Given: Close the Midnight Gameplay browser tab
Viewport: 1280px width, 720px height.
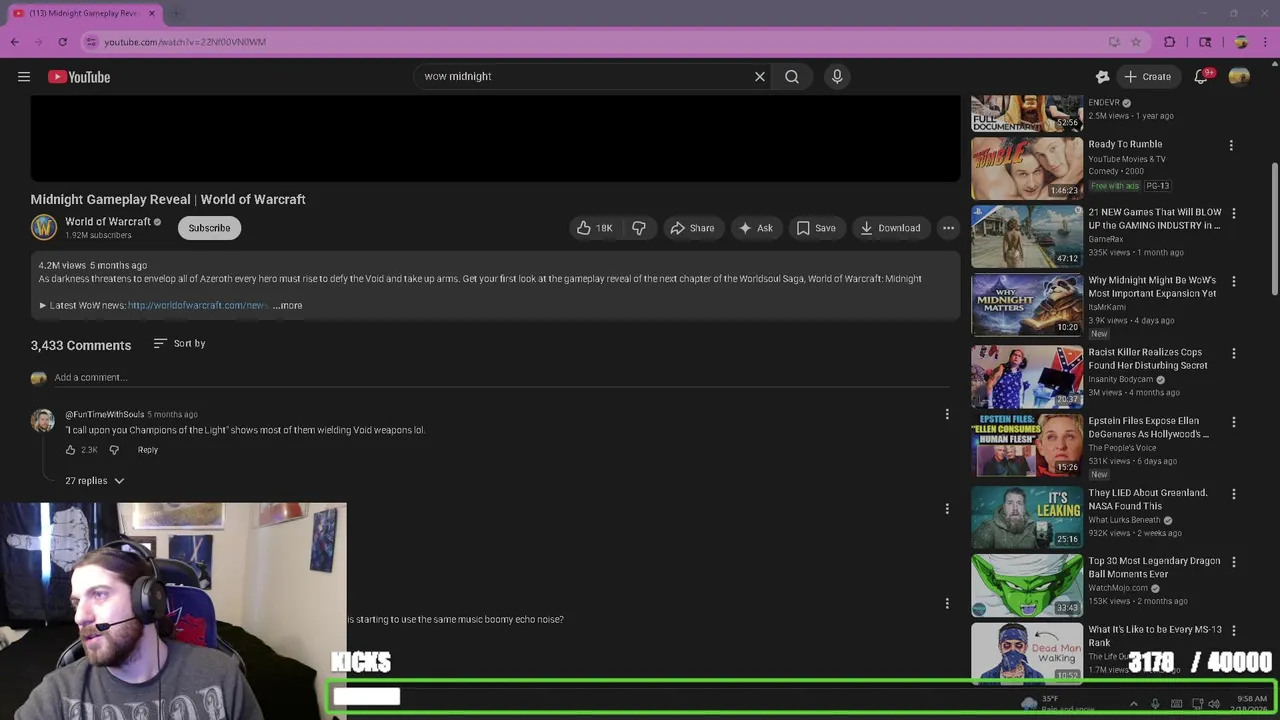Looking at the screenshot, I should (x=152, y=13).
